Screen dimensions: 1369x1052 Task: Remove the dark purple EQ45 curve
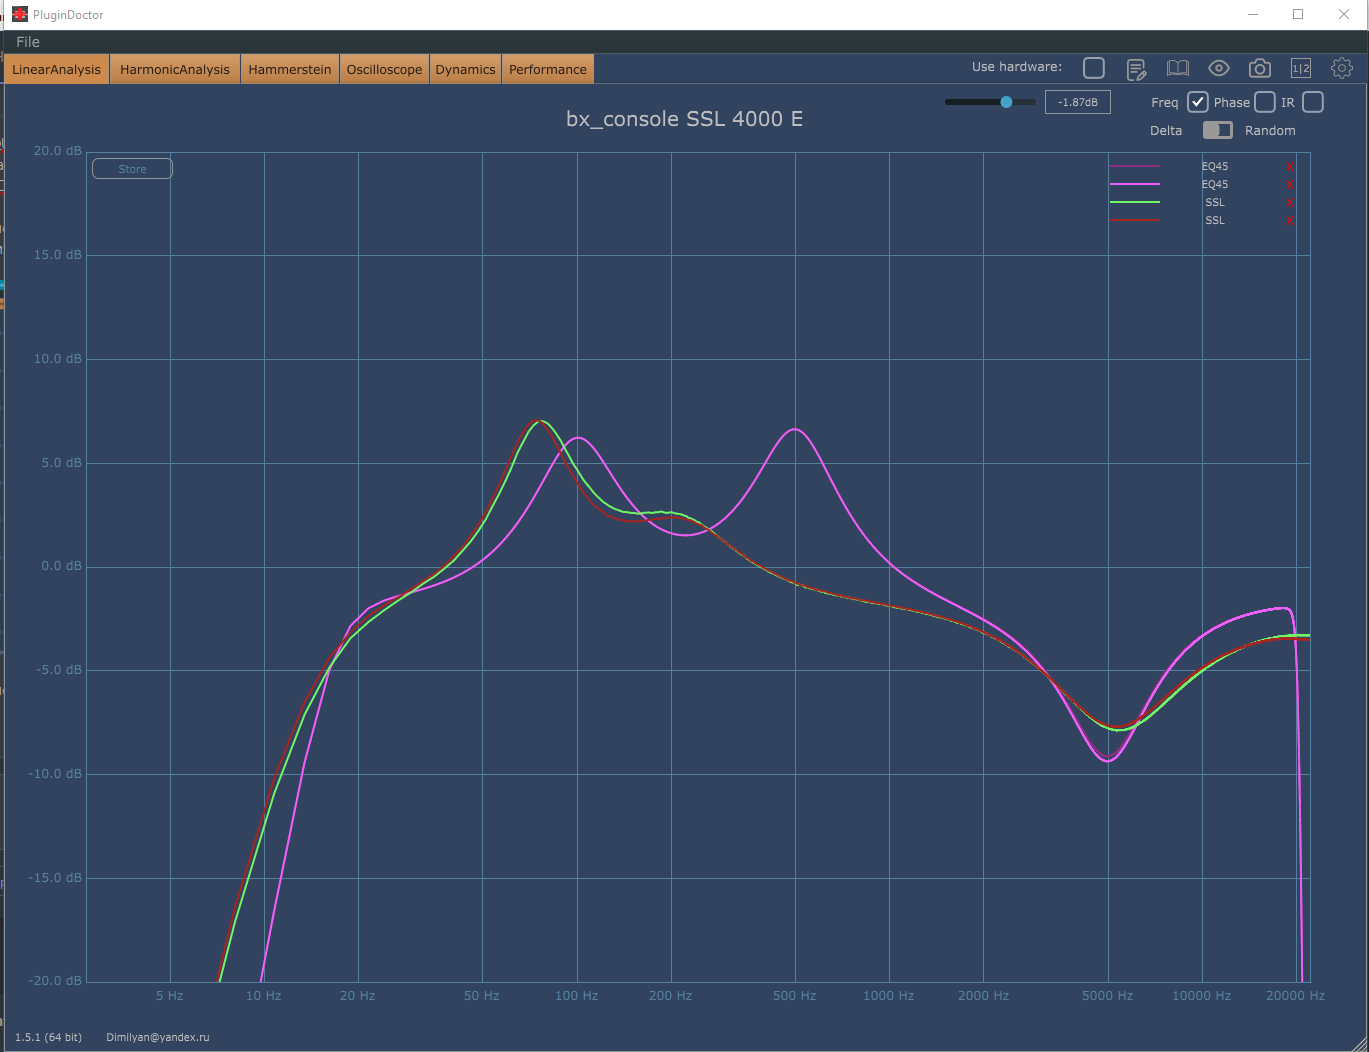(1290, 167)
